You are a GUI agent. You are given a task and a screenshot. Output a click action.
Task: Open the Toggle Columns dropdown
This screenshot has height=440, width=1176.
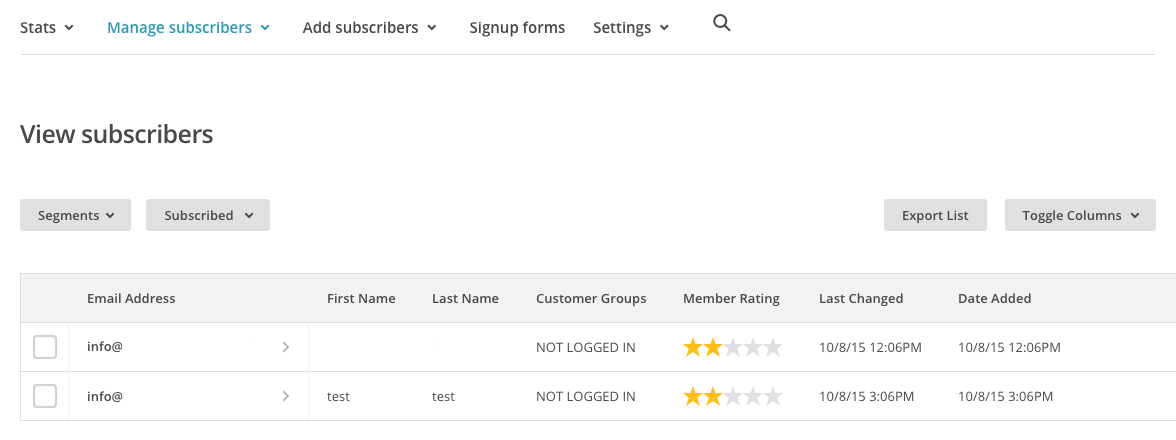coord(1080,215)
